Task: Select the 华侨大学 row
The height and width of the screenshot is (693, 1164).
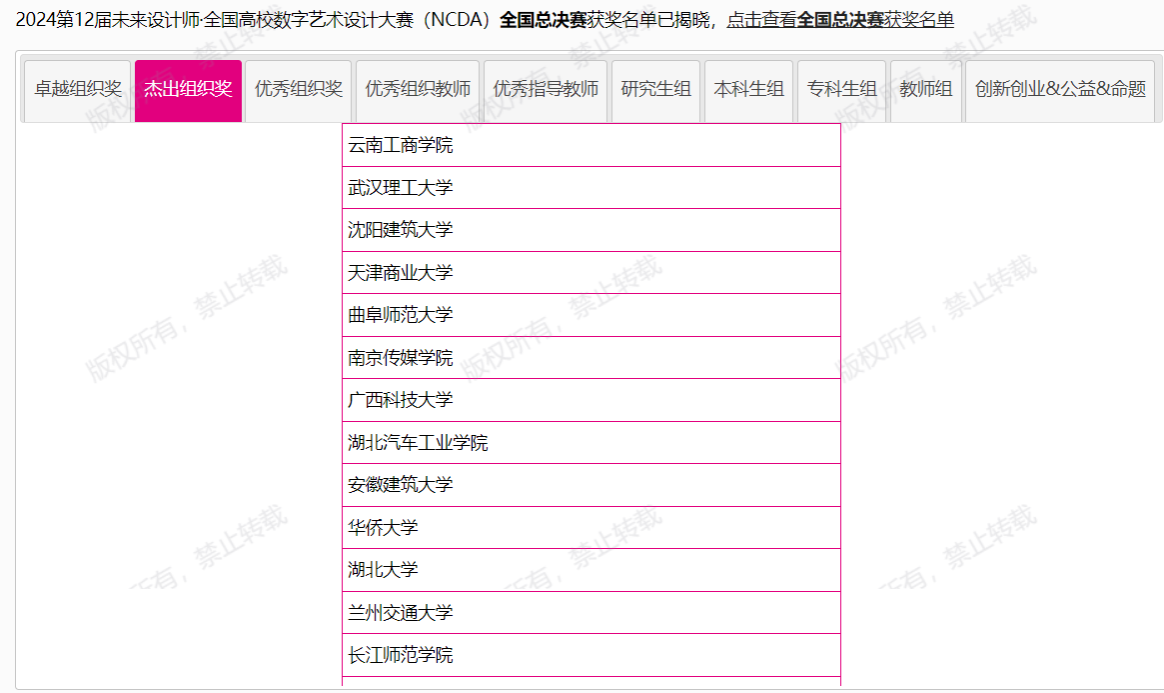Action: 383,528
